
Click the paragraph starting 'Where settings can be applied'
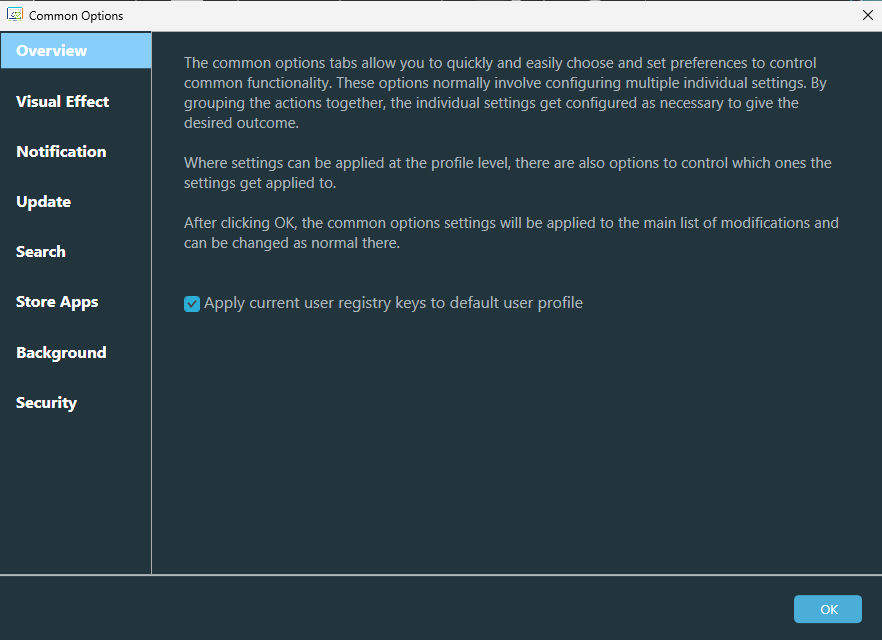507,172
